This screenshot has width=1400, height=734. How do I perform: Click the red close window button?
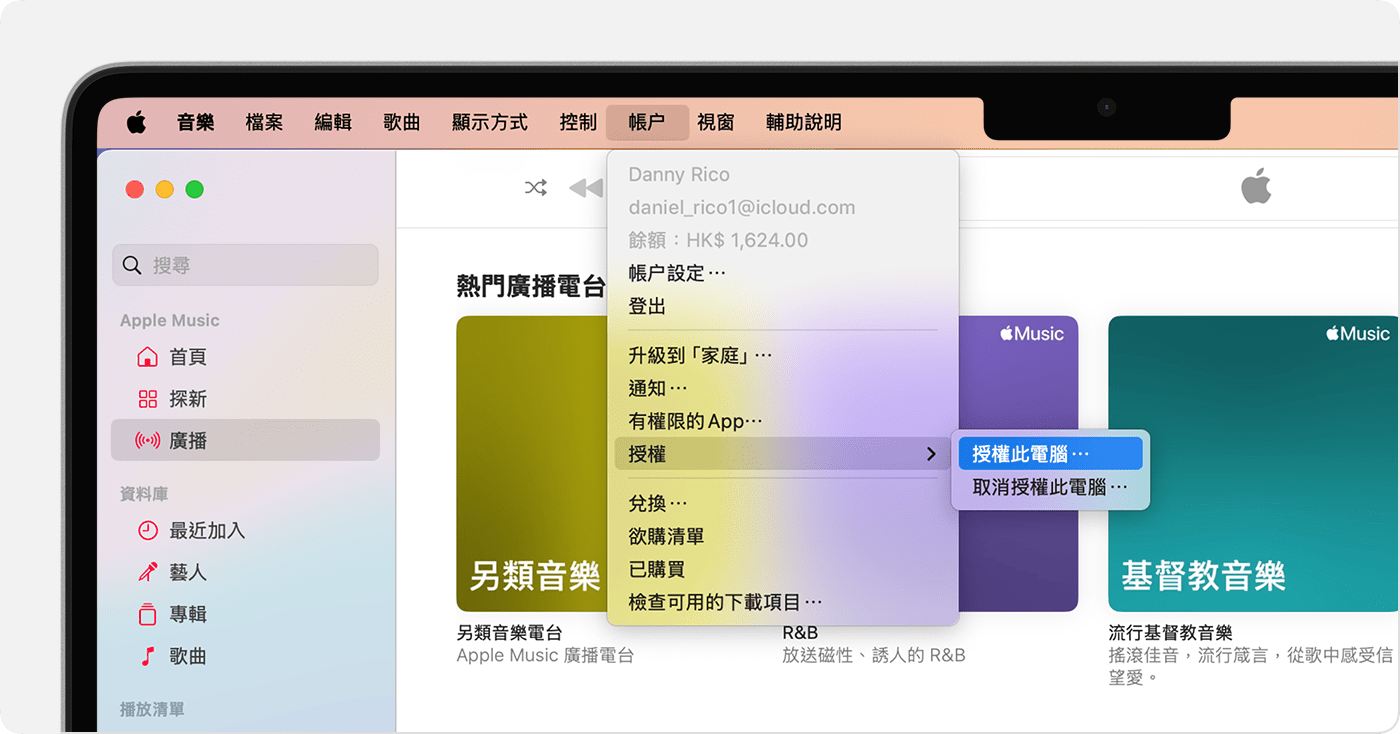135,189
